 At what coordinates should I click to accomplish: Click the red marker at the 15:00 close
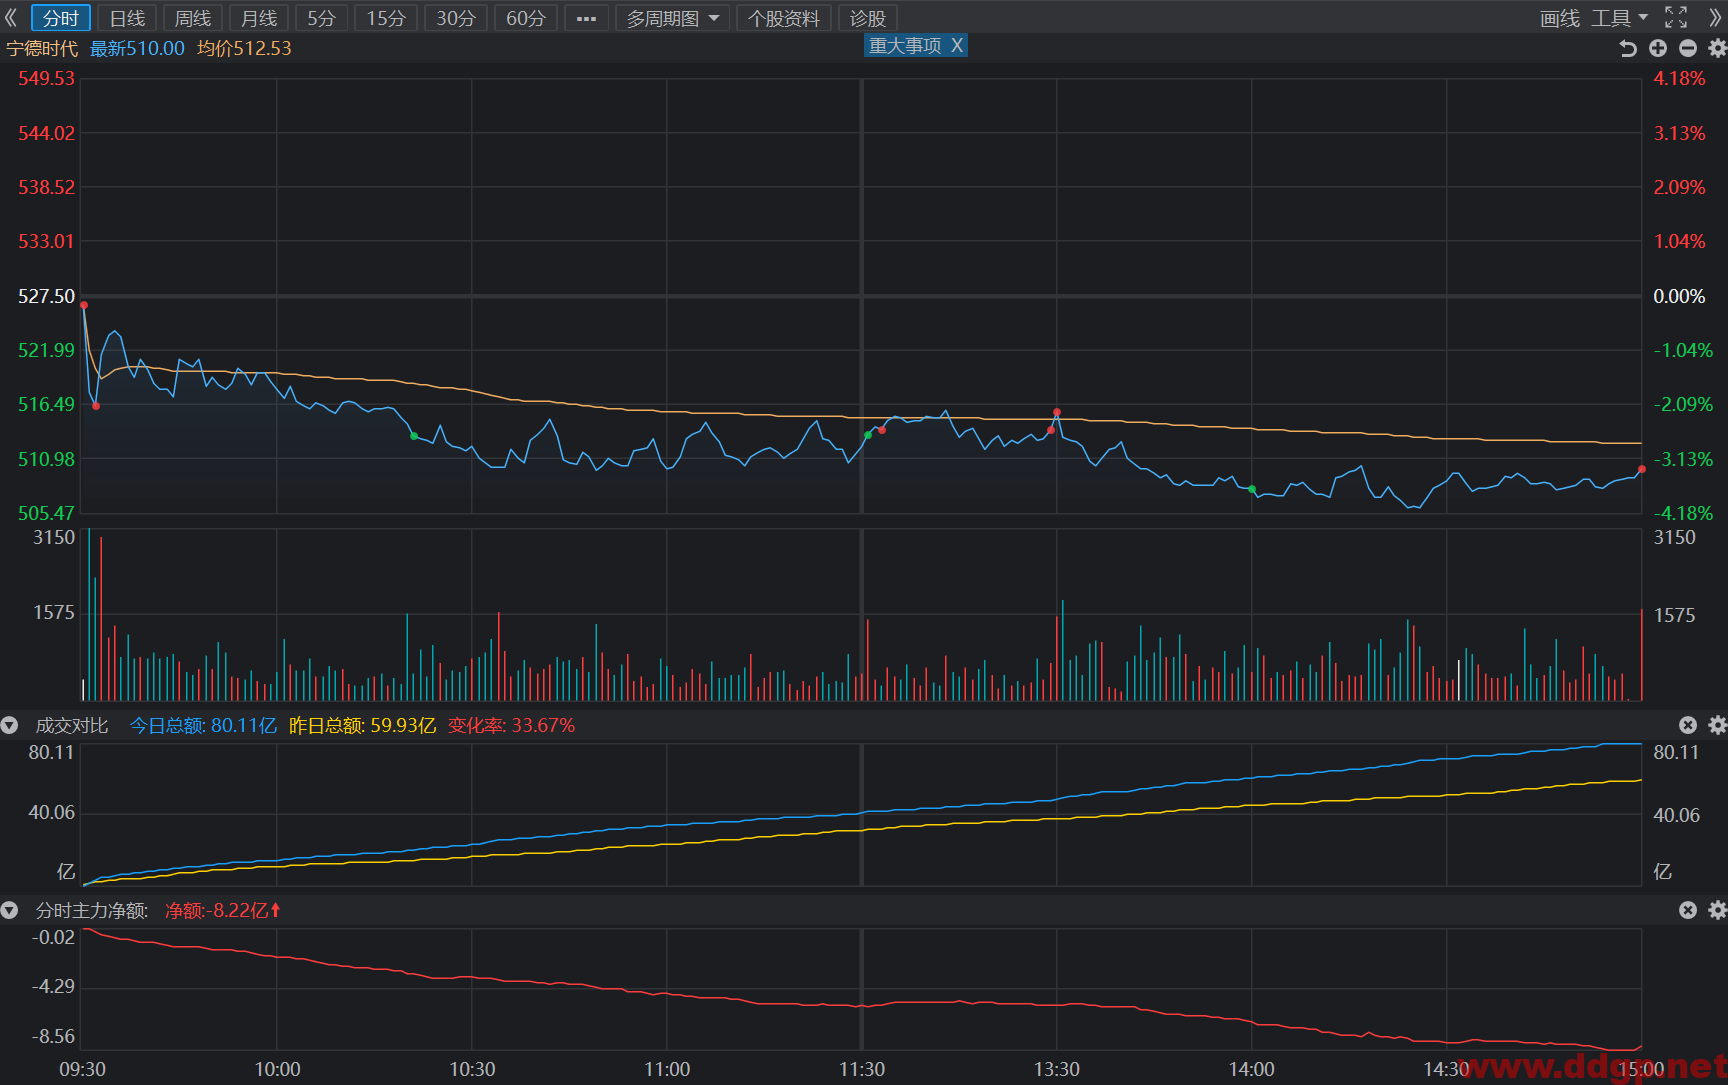pyautogui.click(x=1642, y=469)
